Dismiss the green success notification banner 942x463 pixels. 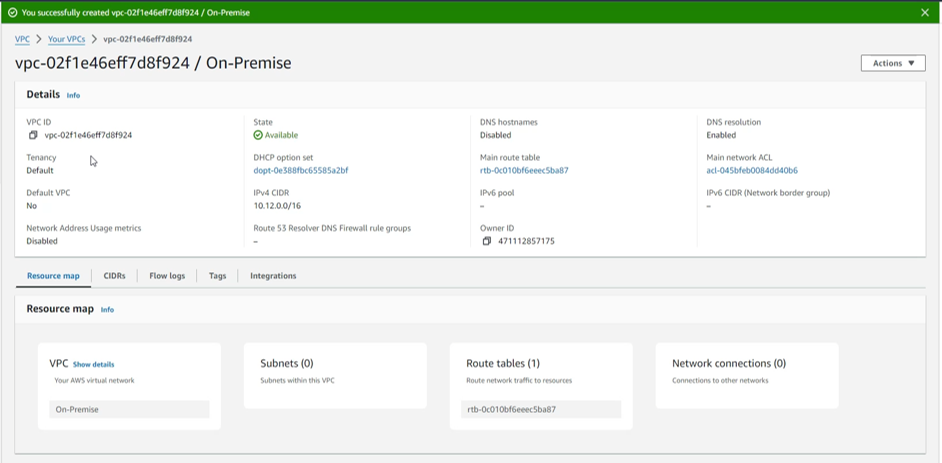pos(925,12)
